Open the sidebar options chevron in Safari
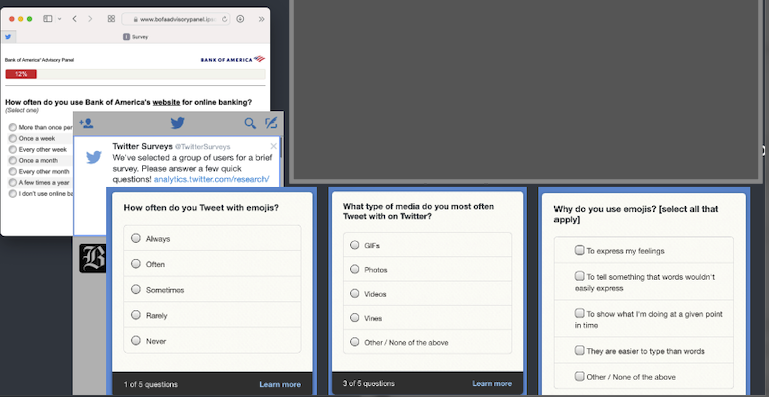 tap(59, 19)
